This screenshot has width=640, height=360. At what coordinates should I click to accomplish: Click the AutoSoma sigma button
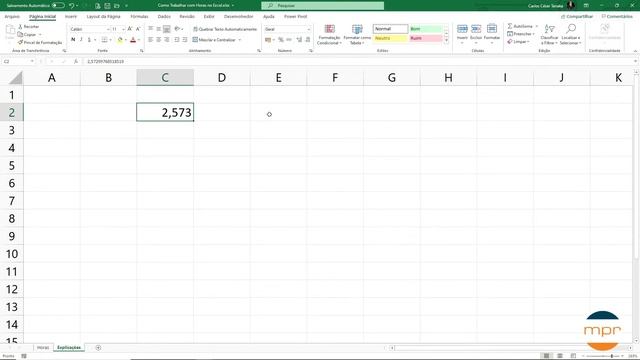pyautogui.click(x=520, y=26)
